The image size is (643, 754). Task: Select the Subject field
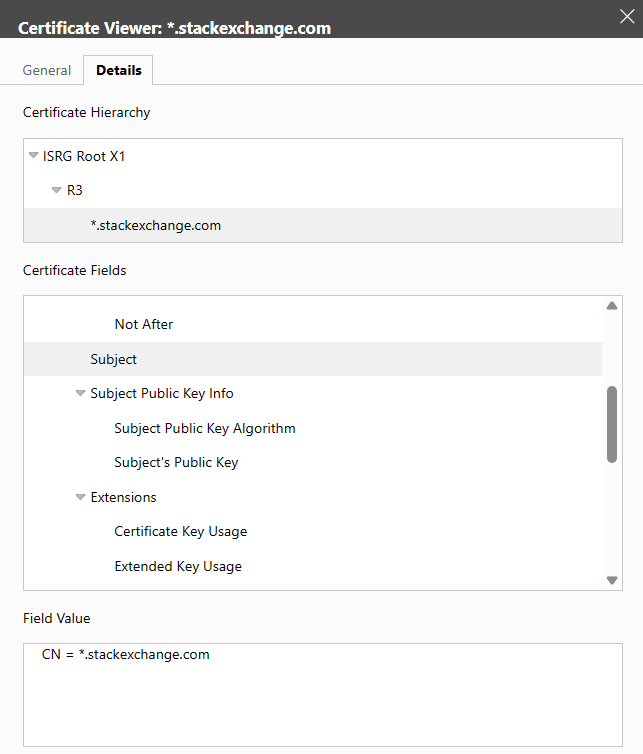[113, 359]
